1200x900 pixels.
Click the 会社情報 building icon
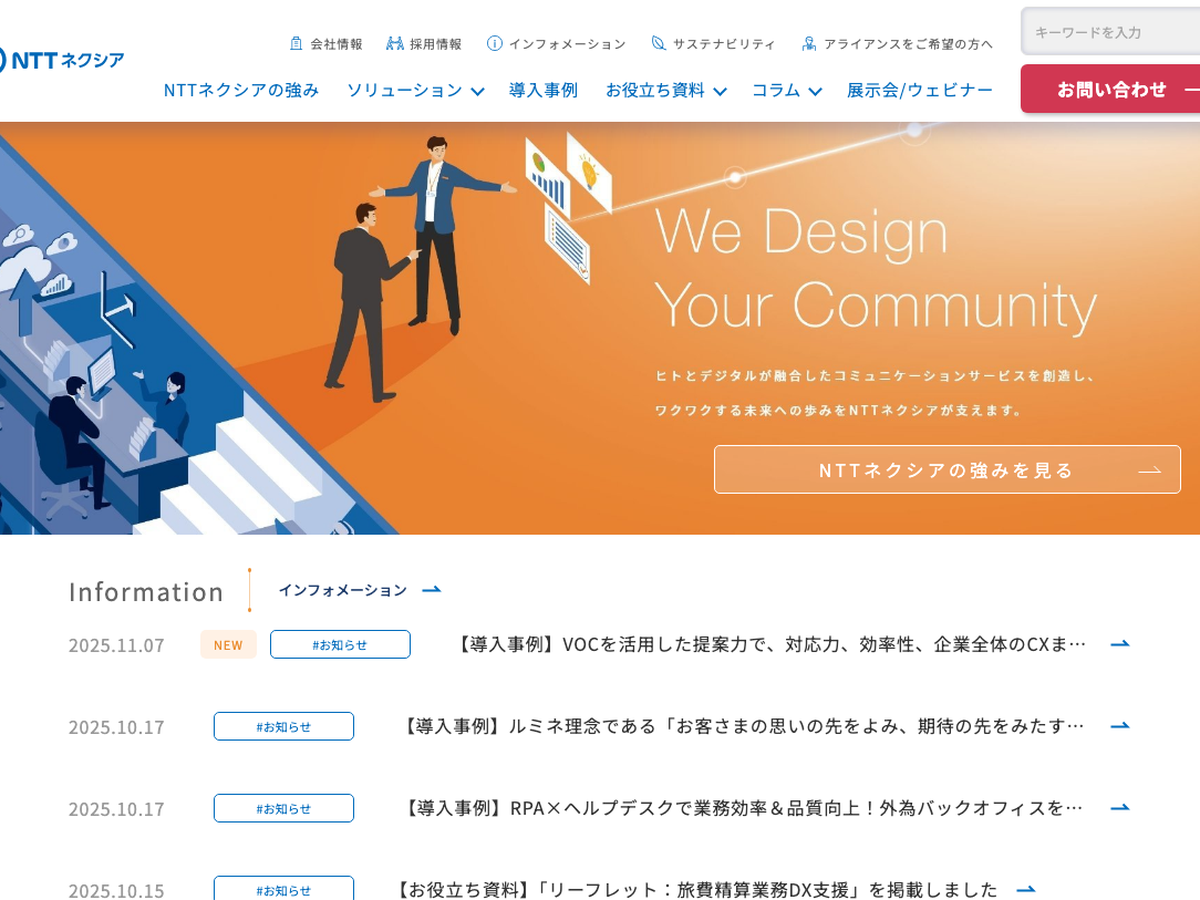[296, 44]
